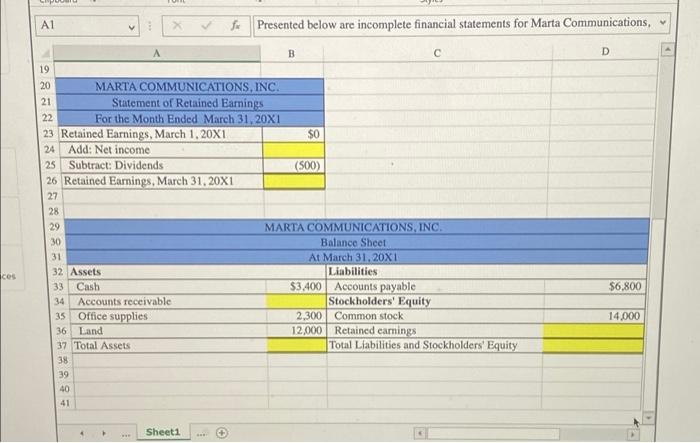Screen dimensions: 700x443
Task: Go to next sheet arrow
Action: click(103, 433)
